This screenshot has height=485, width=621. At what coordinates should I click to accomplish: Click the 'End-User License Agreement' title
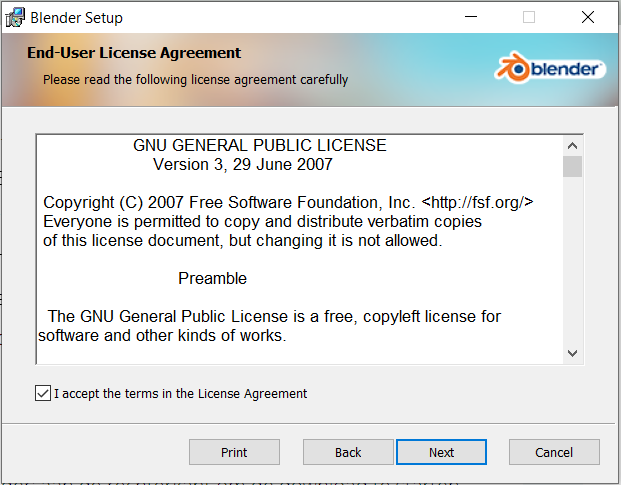click(x=134, y=53)
